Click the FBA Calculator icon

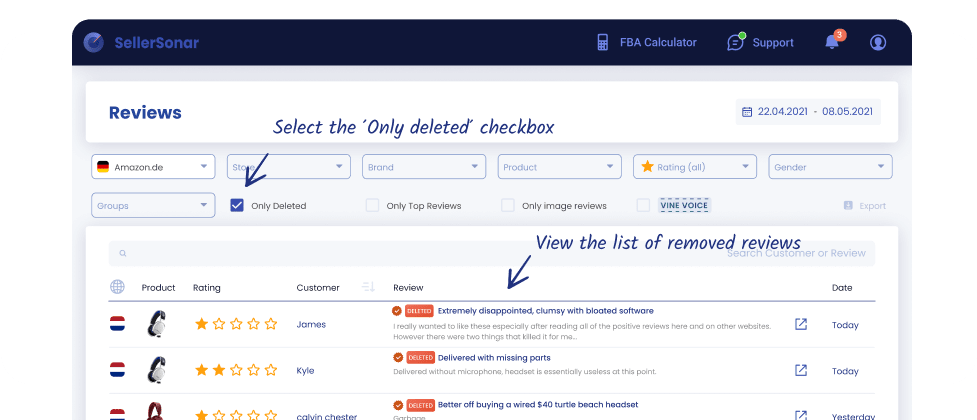(x=602, y=42)
